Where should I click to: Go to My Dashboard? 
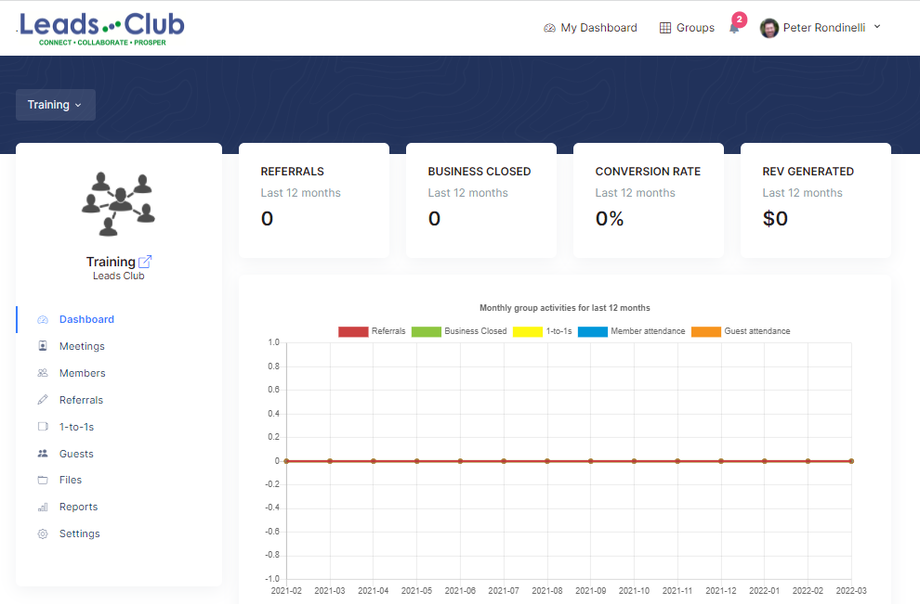(590, 28)
